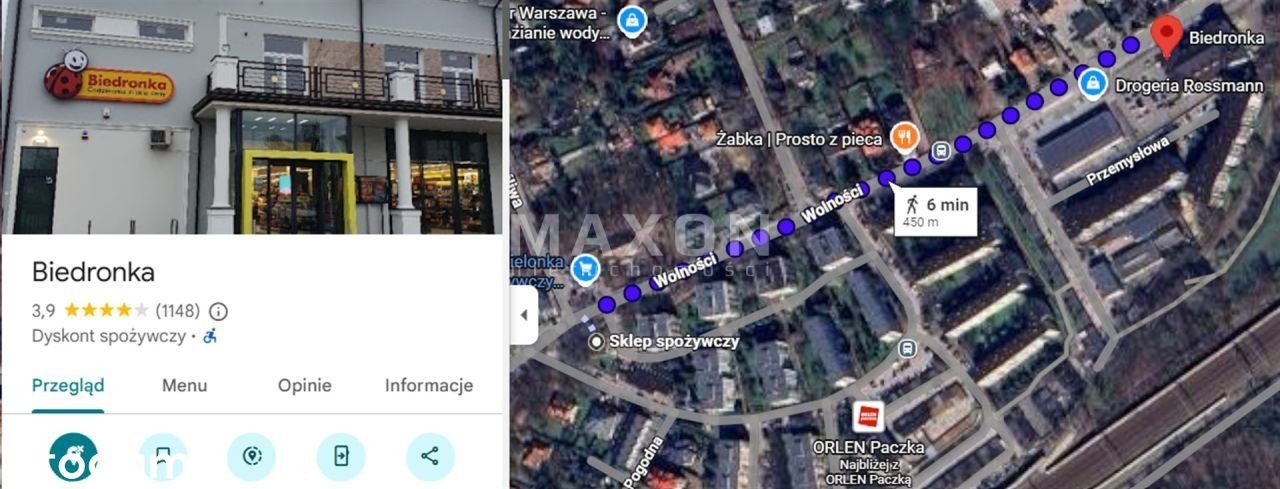Open the Informacje tab
This screenshot has height=489, width=1280.
pos(429,386)
